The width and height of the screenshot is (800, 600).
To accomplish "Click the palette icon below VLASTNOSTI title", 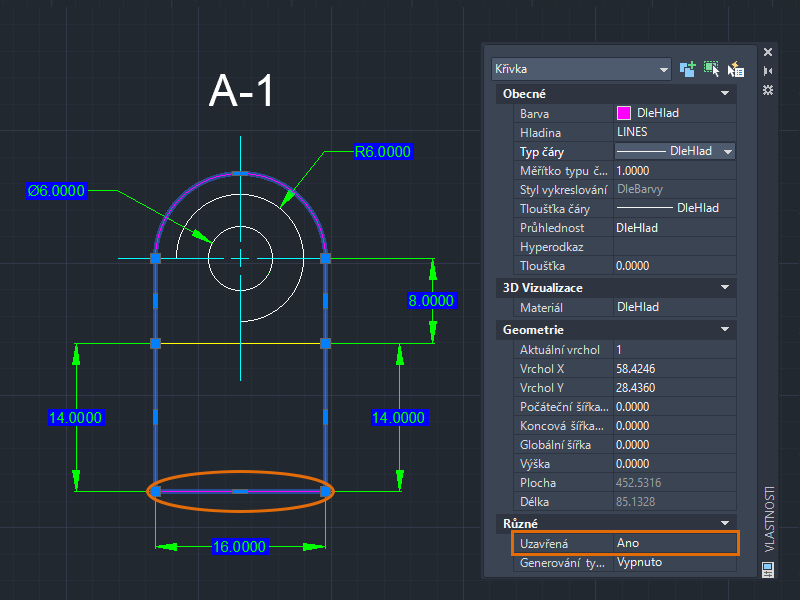I will pyautogui.click(x=768, y=569).
